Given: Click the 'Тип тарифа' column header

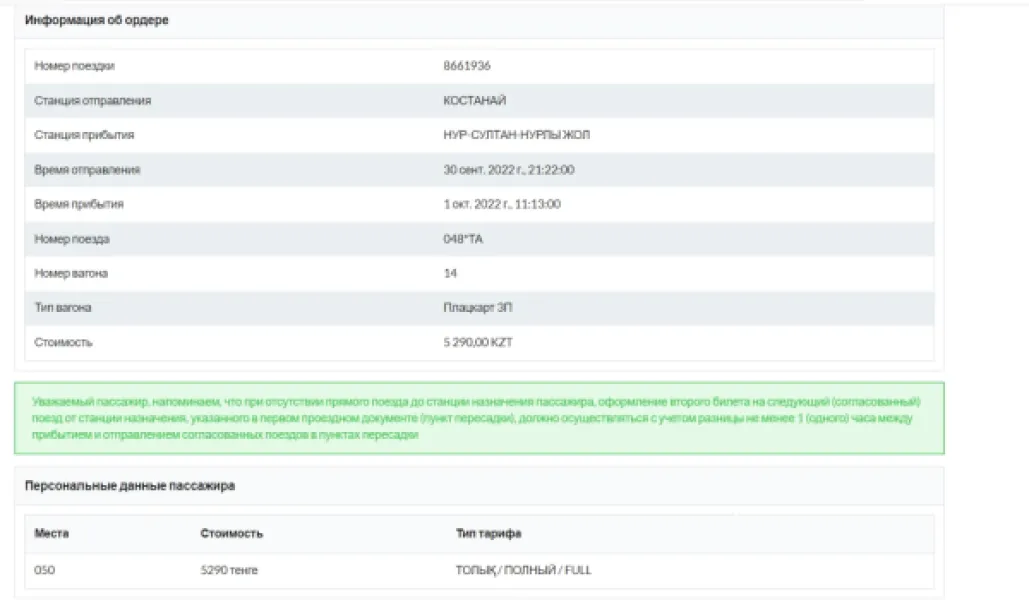Looking at the screenshot, I should click(488, 533).
